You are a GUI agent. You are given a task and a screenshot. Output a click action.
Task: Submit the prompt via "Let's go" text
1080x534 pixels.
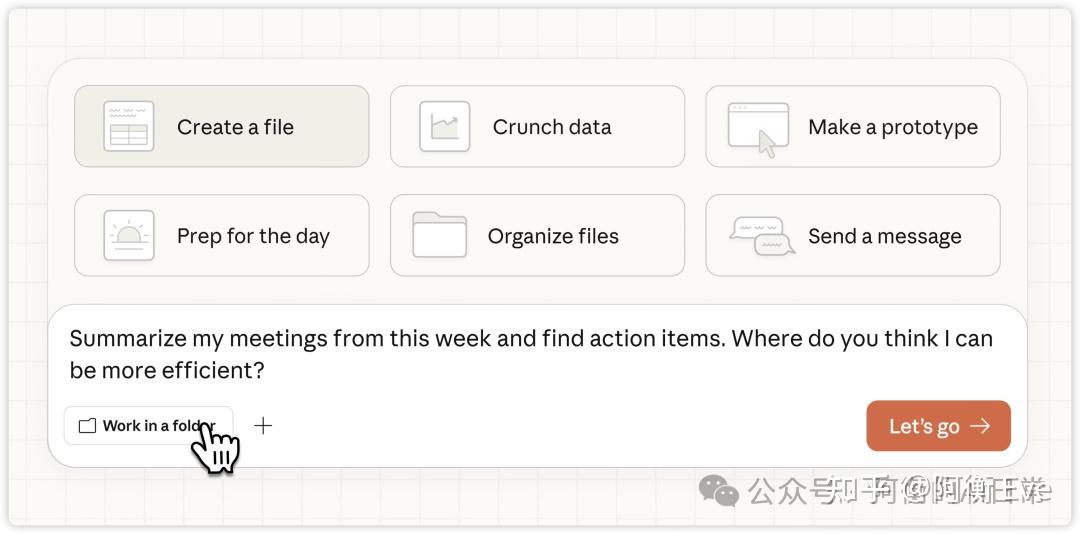point(923,426)
